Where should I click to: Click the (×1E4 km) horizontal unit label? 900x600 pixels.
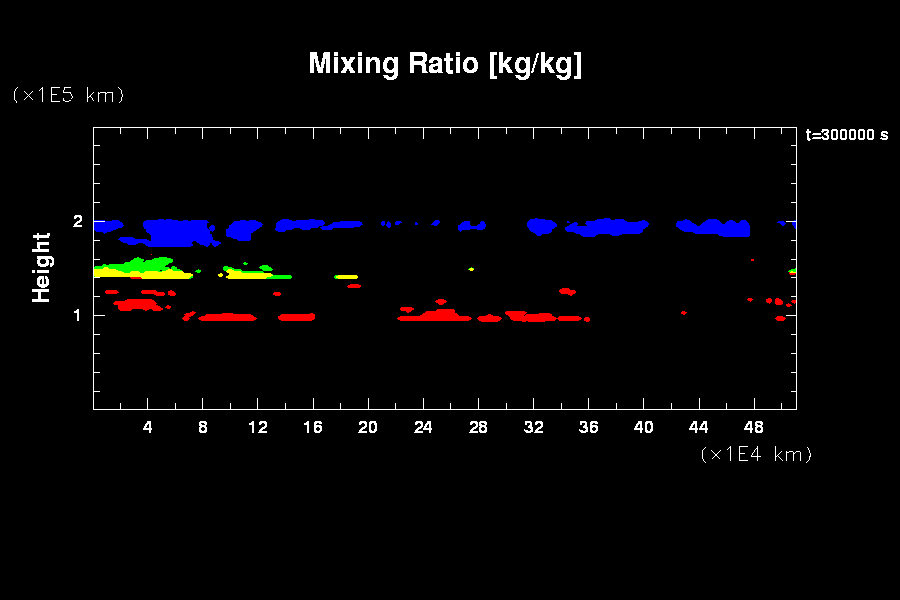(x=756, y=454)
